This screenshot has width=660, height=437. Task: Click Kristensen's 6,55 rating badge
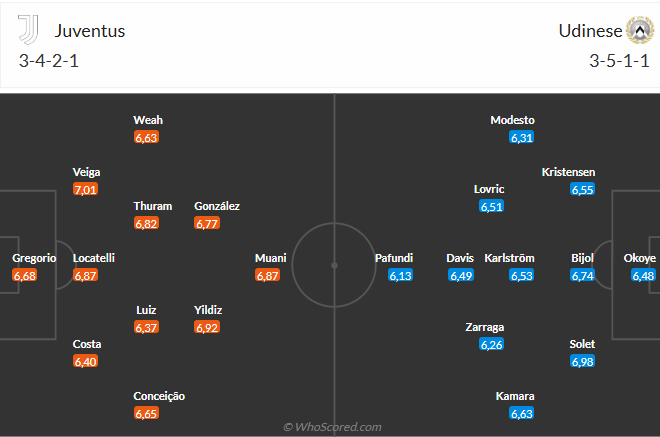pos(582,189)
